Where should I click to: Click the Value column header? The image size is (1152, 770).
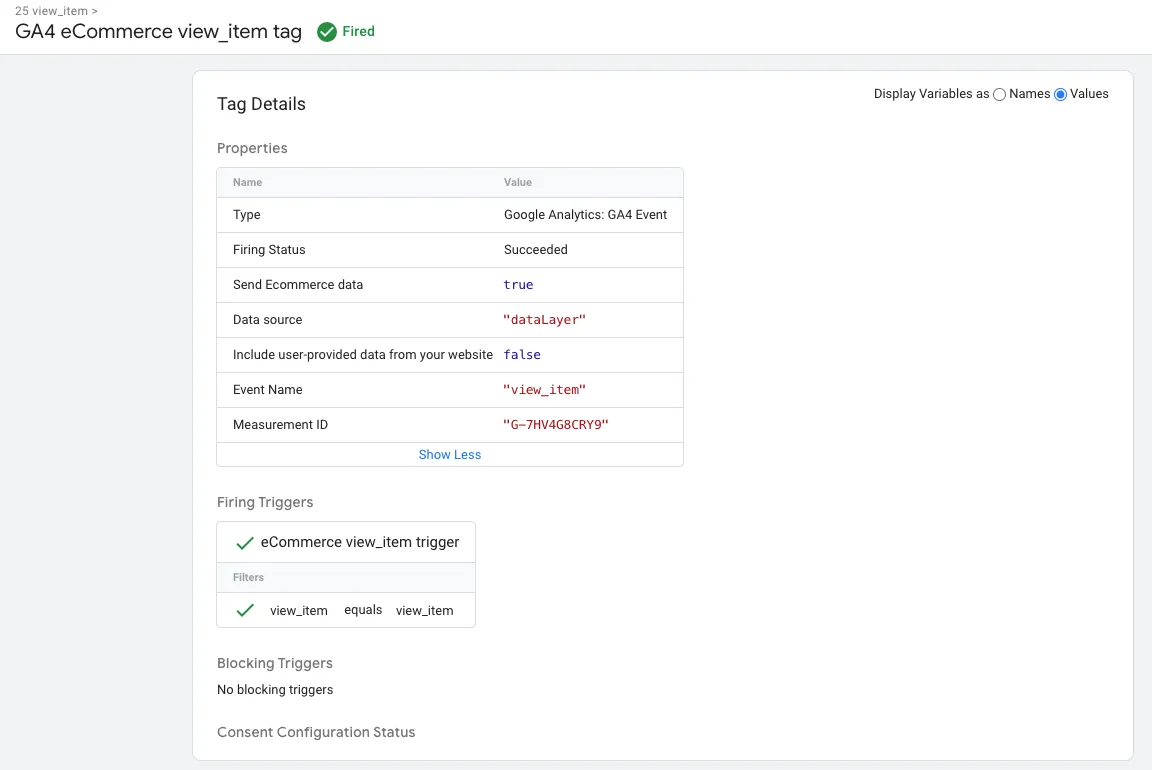(x=518, y=182)
